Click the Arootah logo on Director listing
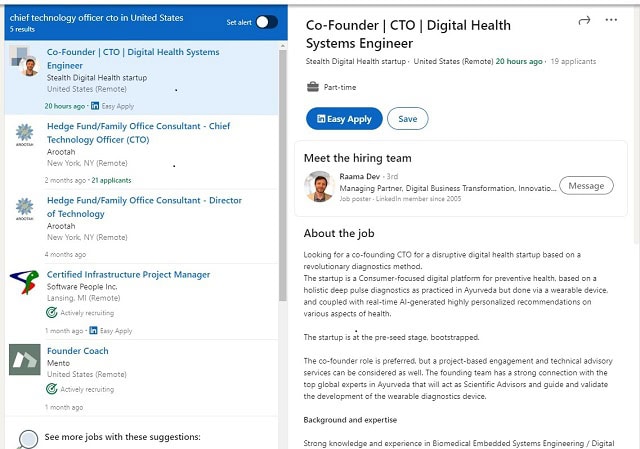 point(24,209)
